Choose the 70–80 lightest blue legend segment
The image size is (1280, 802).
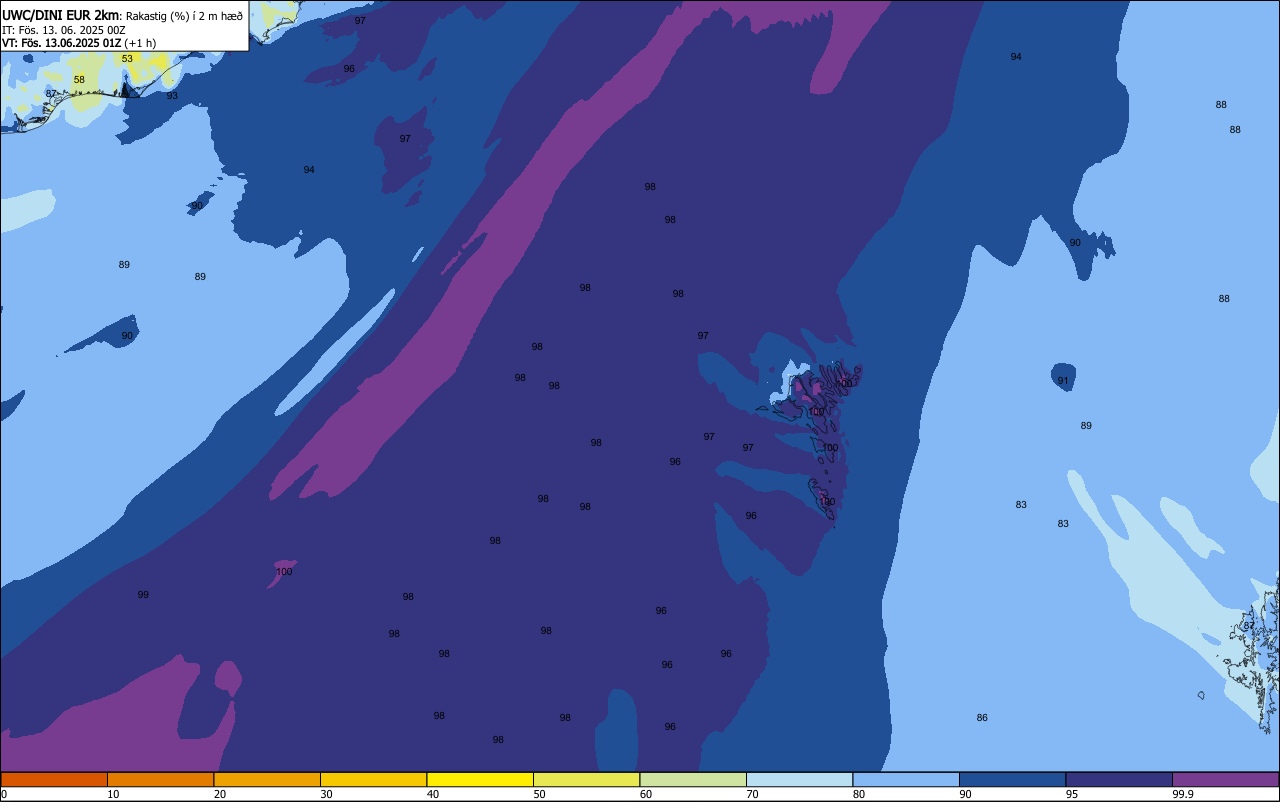(x=799, y=779)
